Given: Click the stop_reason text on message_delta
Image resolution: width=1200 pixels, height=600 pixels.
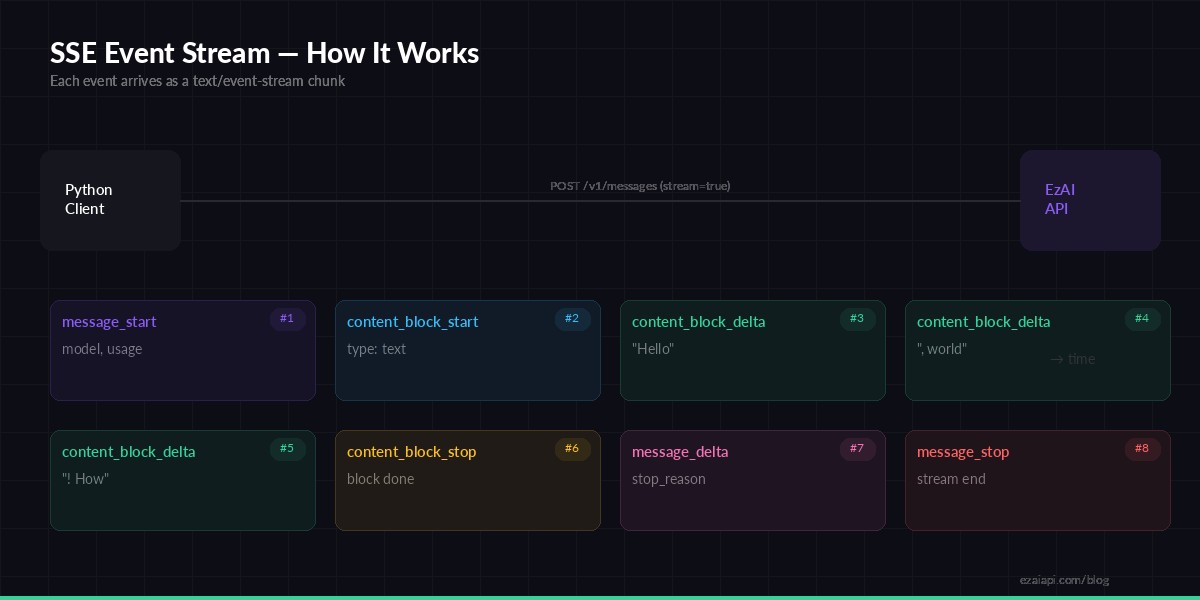Looking at the screenshot, I should point(668,479).
